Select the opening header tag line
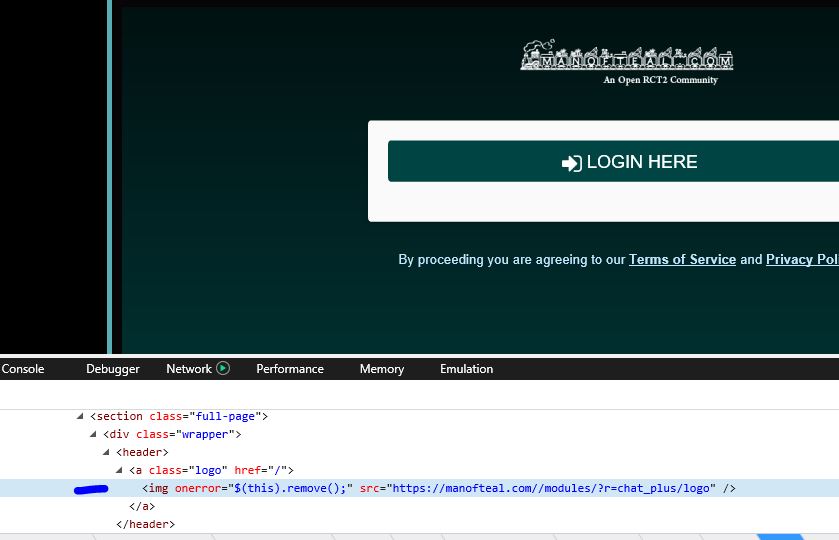839x540 pixels. [x=142, y=452]
